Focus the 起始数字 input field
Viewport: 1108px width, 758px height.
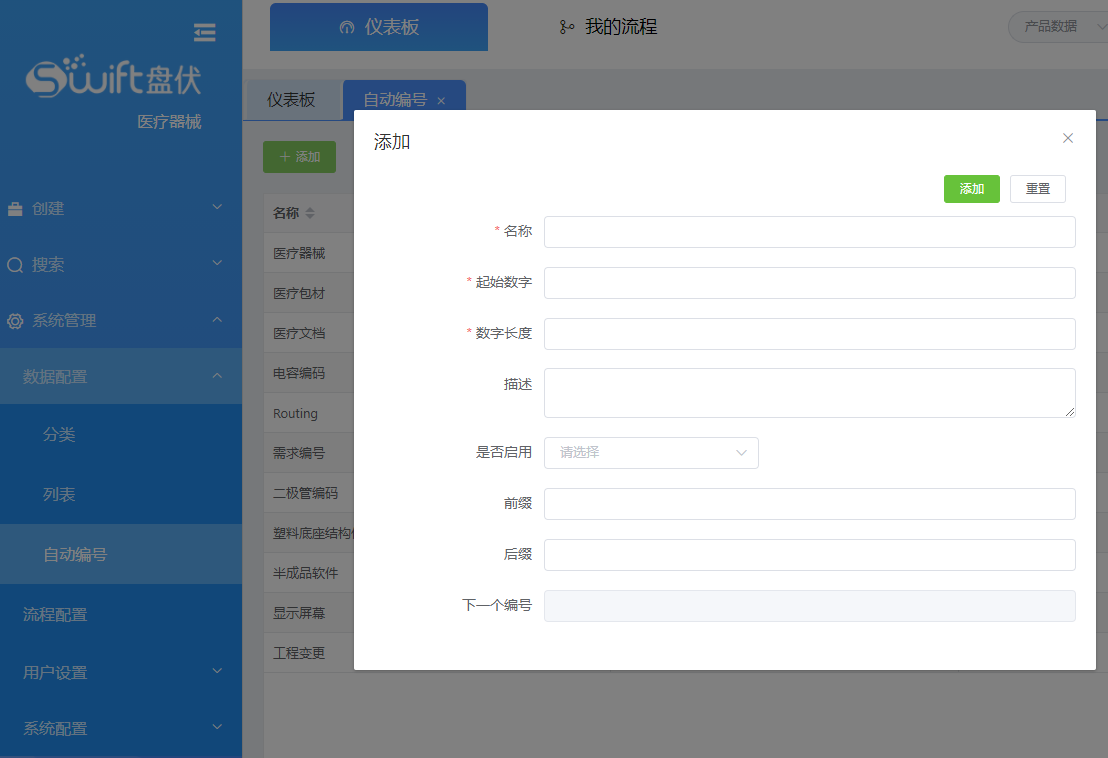coord(810,283)
